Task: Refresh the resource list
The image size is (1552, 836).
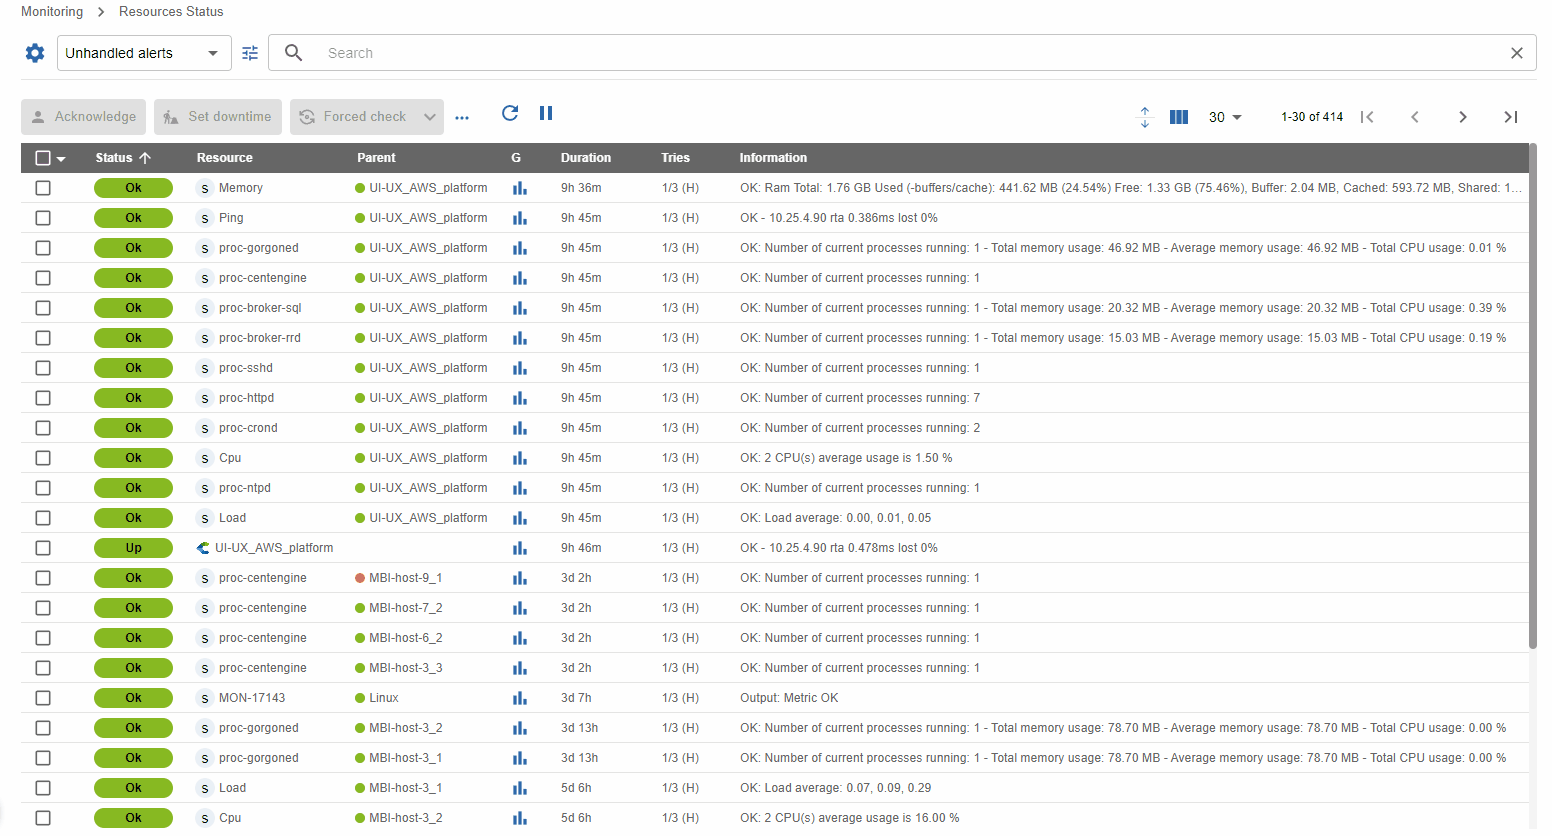Action: tap(510, 113)
